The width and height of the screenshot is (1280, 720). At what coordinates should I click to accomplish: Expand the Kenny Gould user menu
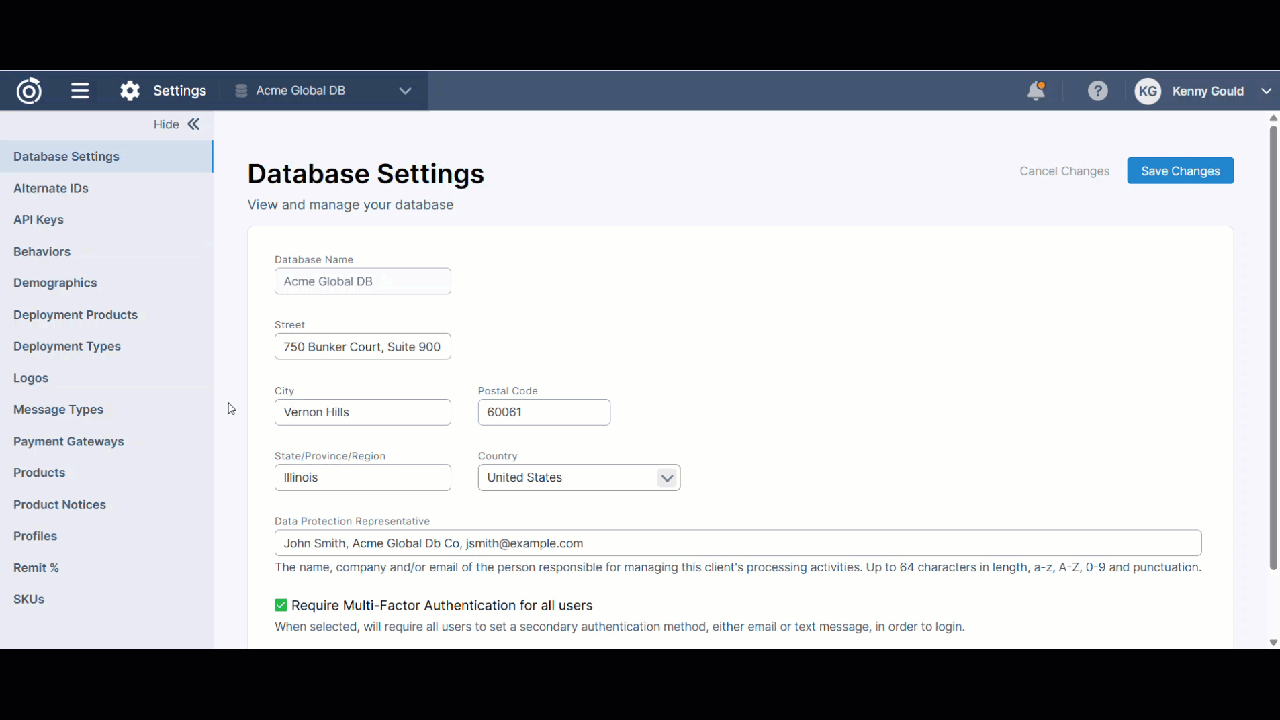(x=1266, y=91)
